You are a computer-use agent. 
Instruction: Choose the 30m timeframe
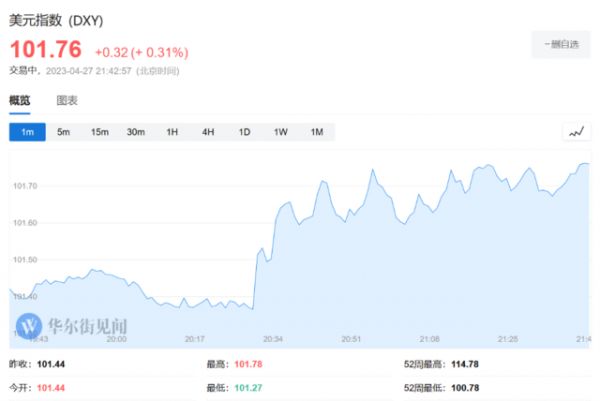(x=136, y=132)
